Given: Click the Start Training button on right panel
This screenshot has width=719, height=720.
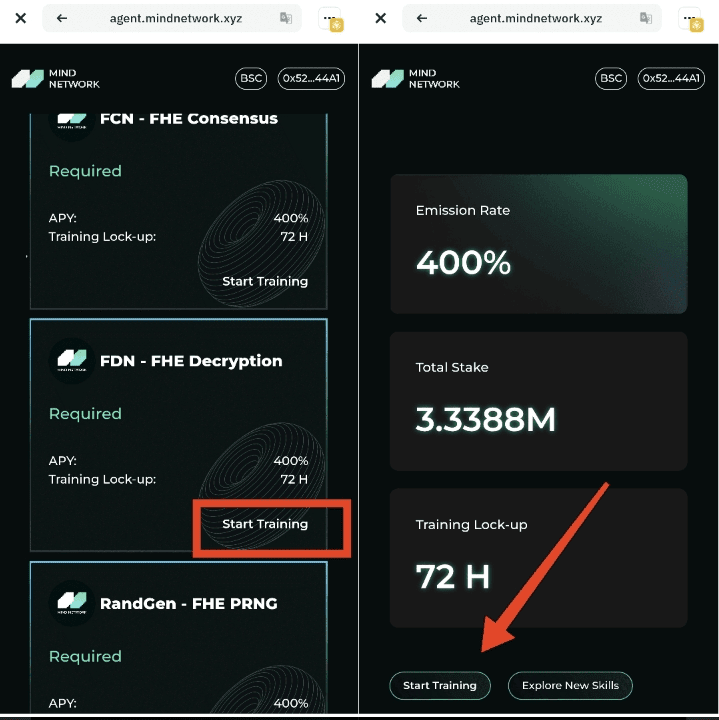Looking at the screenshot, I should click(440, 686).
